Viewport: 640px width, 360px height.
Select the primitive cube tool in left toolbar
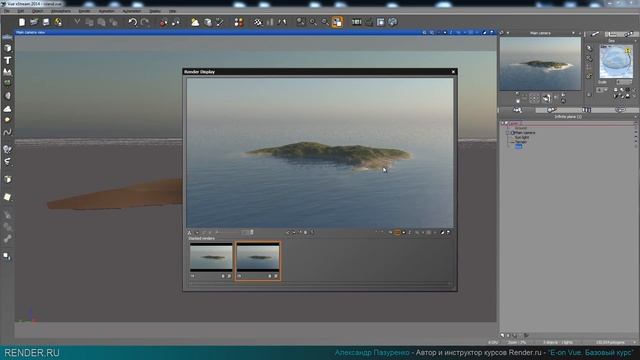[x=7, y=48]
